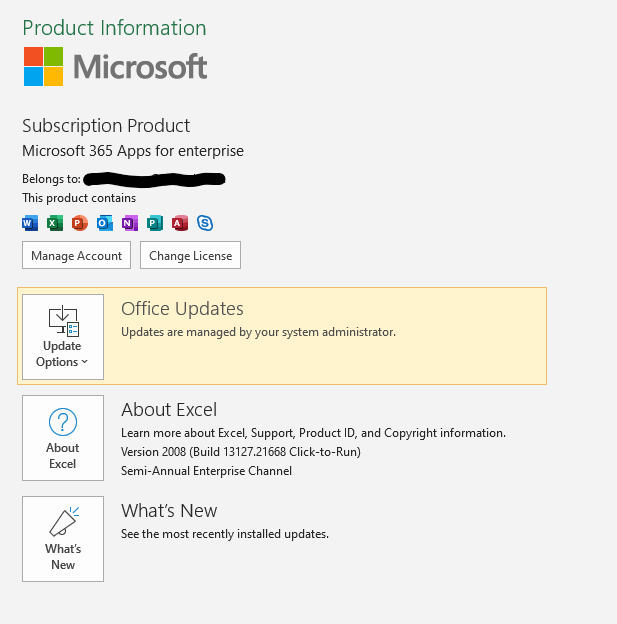Viewport: 617px width, 624px height.
Task: Click the 'Semi-Annual Enterprise Channel' text
Action: (206, 471)
